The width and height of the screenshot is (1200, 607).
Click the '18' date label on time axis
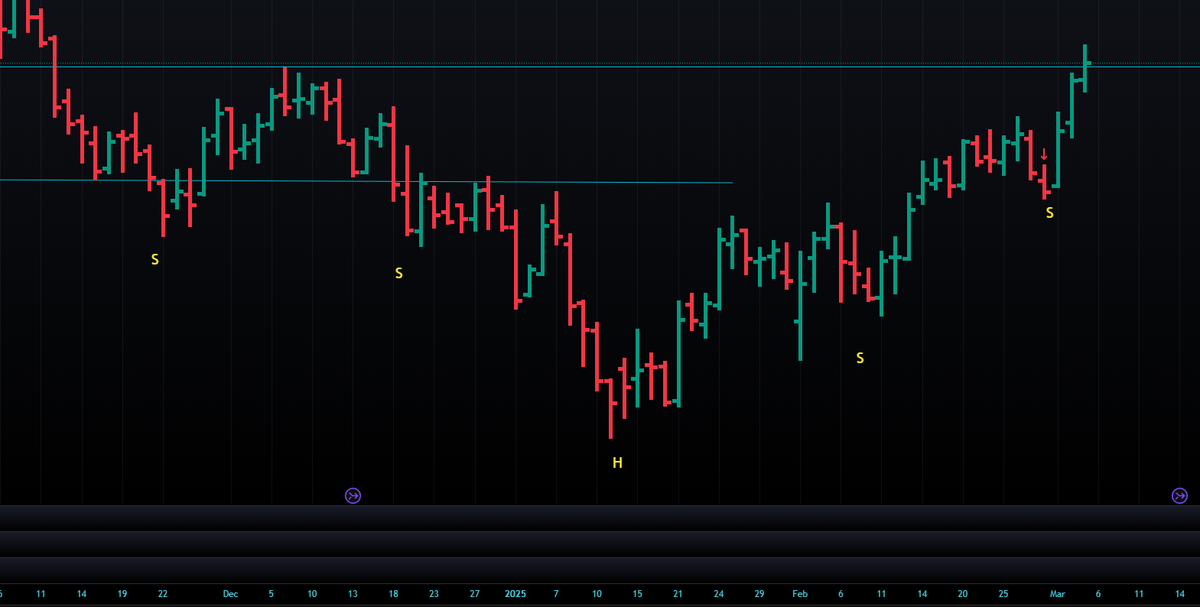[x=394, y=594]
